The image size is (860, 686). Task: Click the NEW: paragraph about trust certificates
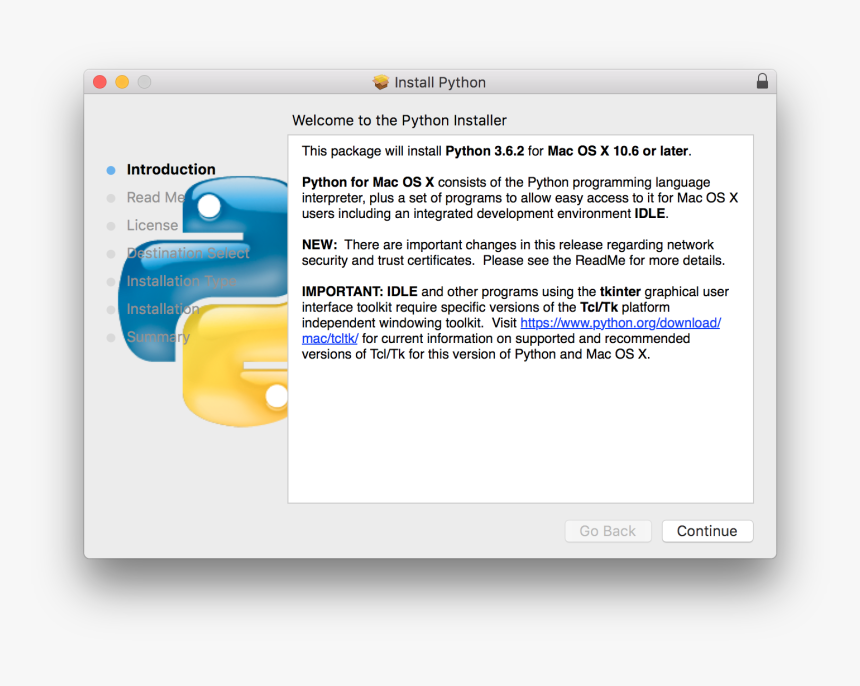[513, 252]
